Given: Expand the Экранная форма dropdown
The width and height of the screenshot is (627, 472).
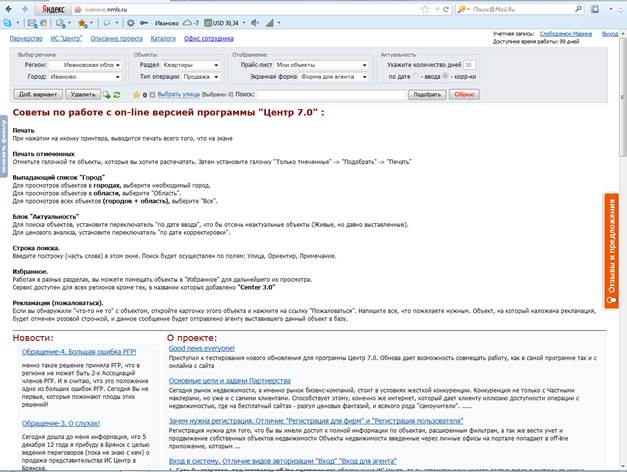Looking at the screenshot, I should tap(333, 76).
